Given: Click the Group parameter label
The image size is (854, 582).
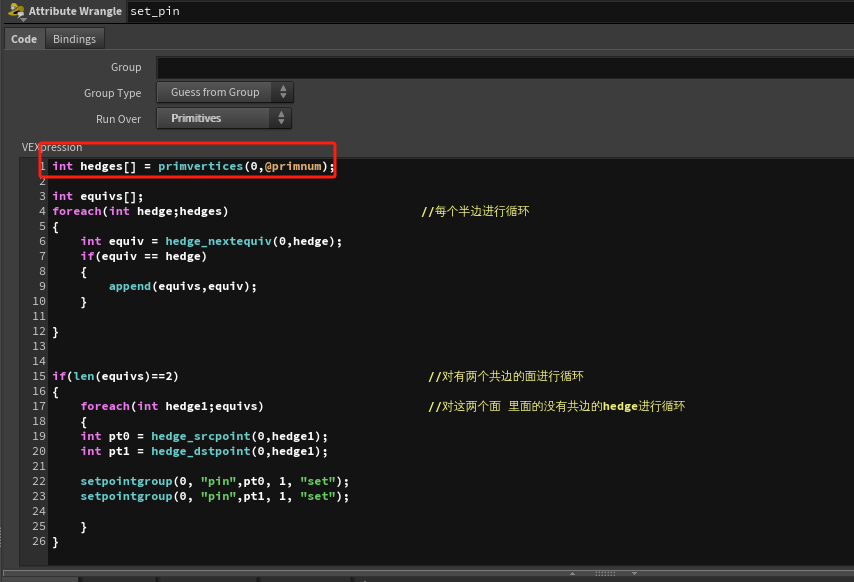Looking at the screenshot, I should (126, 67).
